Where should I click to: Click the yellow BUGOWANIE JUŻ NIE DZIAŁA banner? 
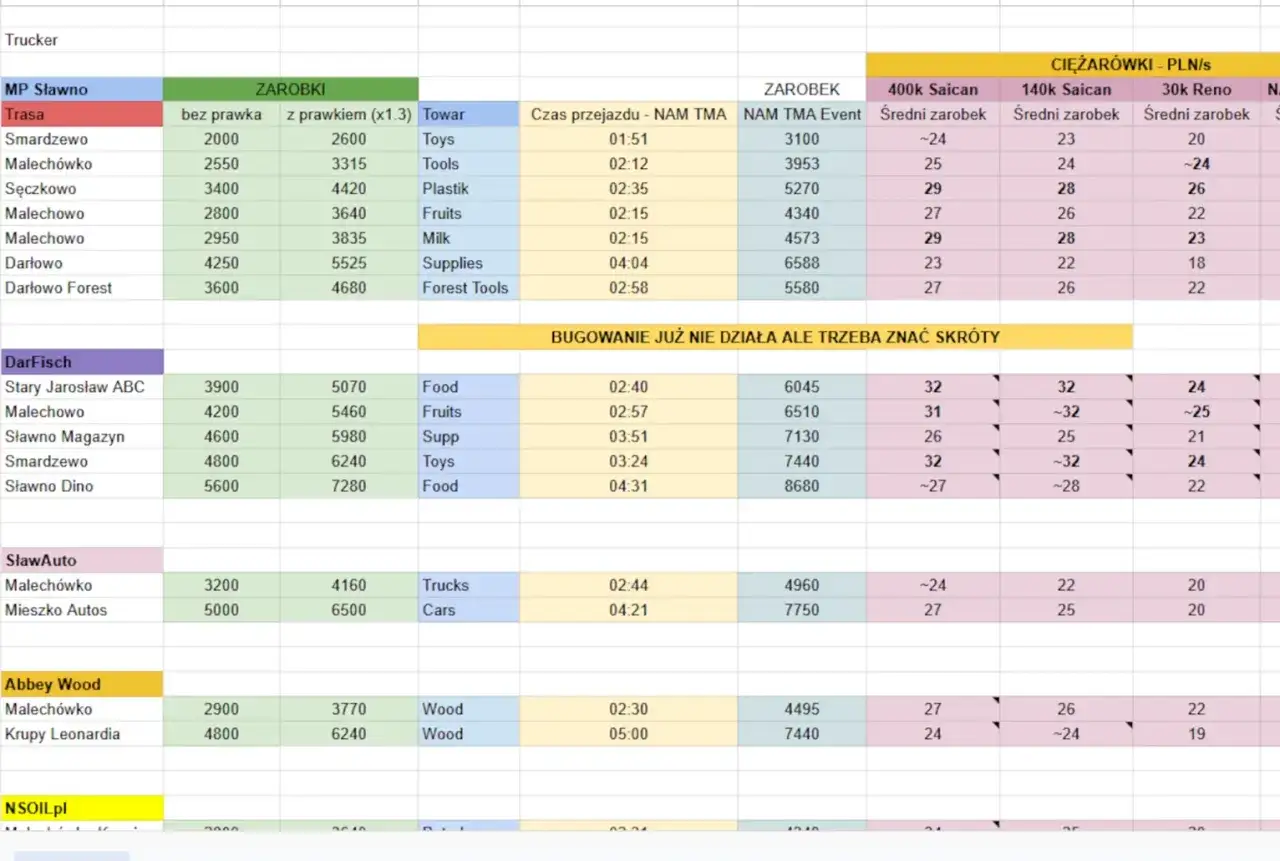point(775,337)
